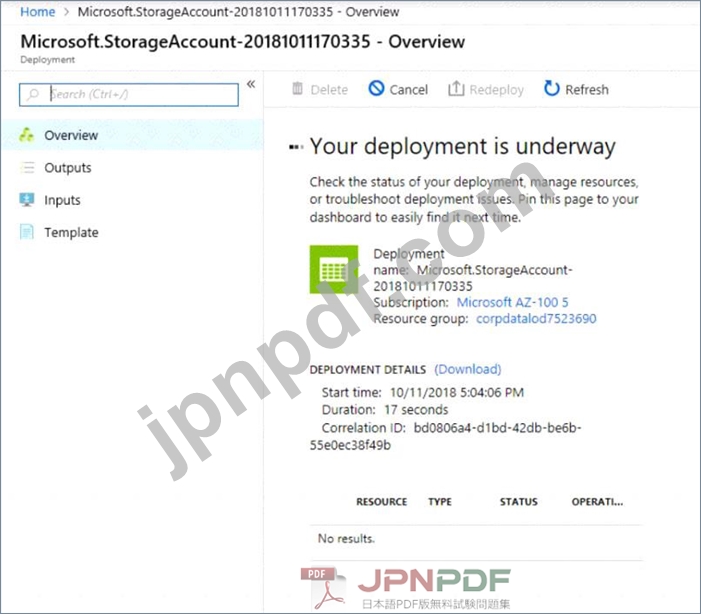
Task: Click the breadcrumb deployment name text
Action: [x=238, y=12]
